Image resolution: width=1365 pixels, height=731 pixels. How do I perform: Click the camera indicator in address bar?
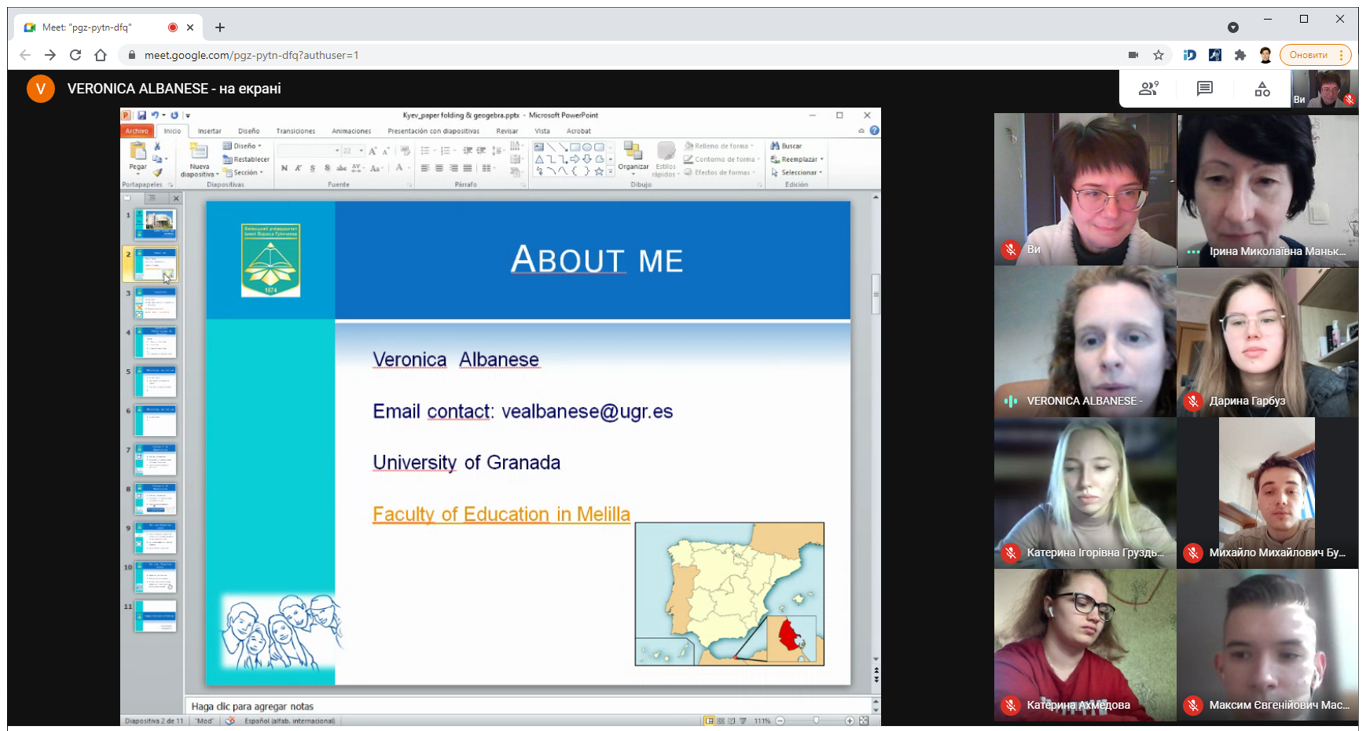click(1133, 55)
